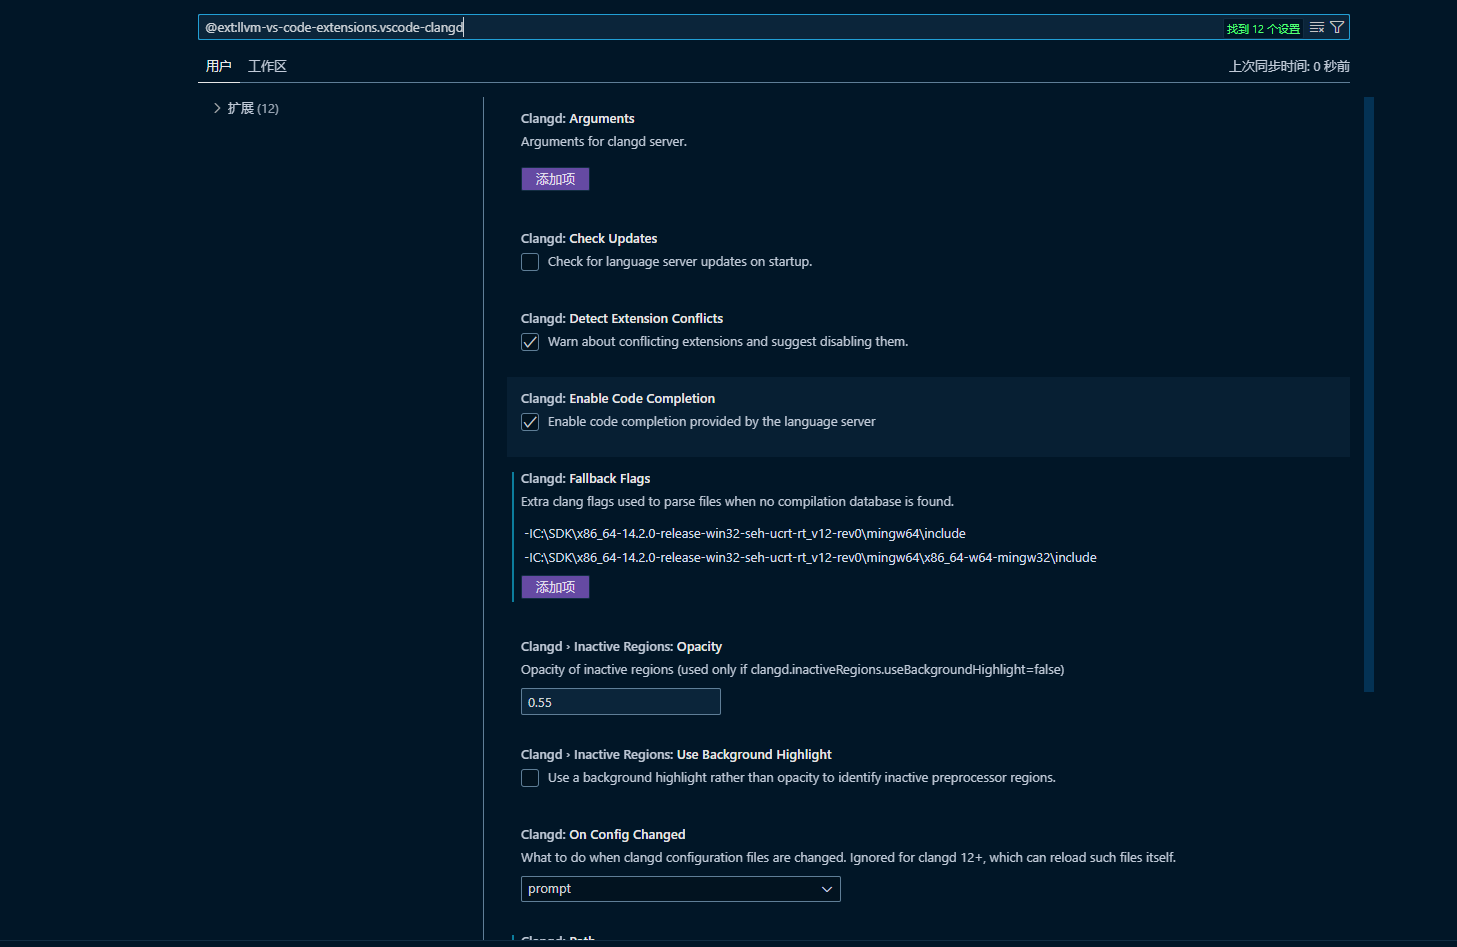The width and height of the screenshot is (1457, 947).
Task: Click the 找到 12 个设置 counter
Action: pos(1261,27)
